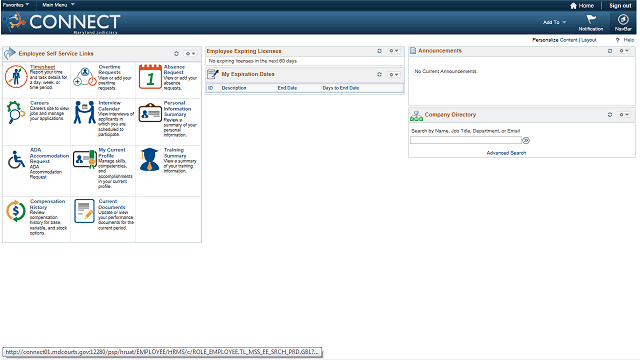The image size is (640, 360).
Task: Expand the Add To dropdown
Action: coord(554,22)
